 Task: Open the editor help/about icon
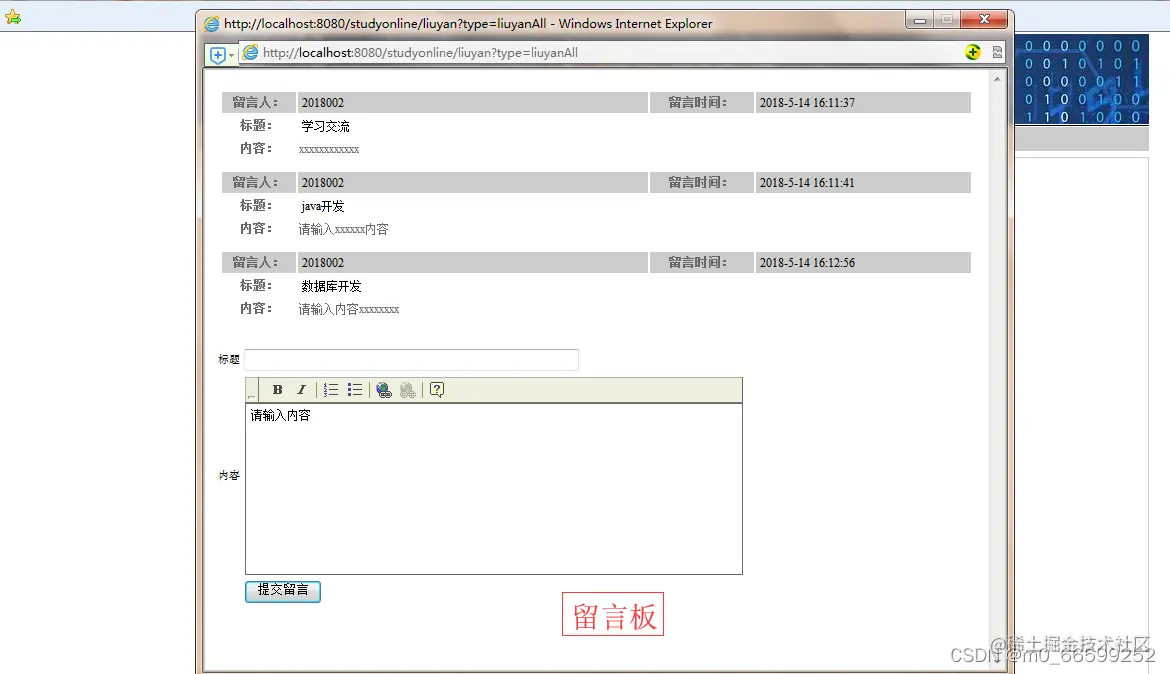tap(437, 390)
